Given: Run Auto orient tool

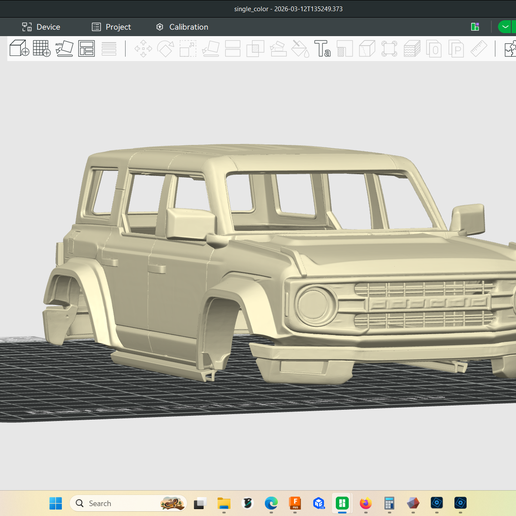Looking at the screenshot, I should click(x=64, y=48).
